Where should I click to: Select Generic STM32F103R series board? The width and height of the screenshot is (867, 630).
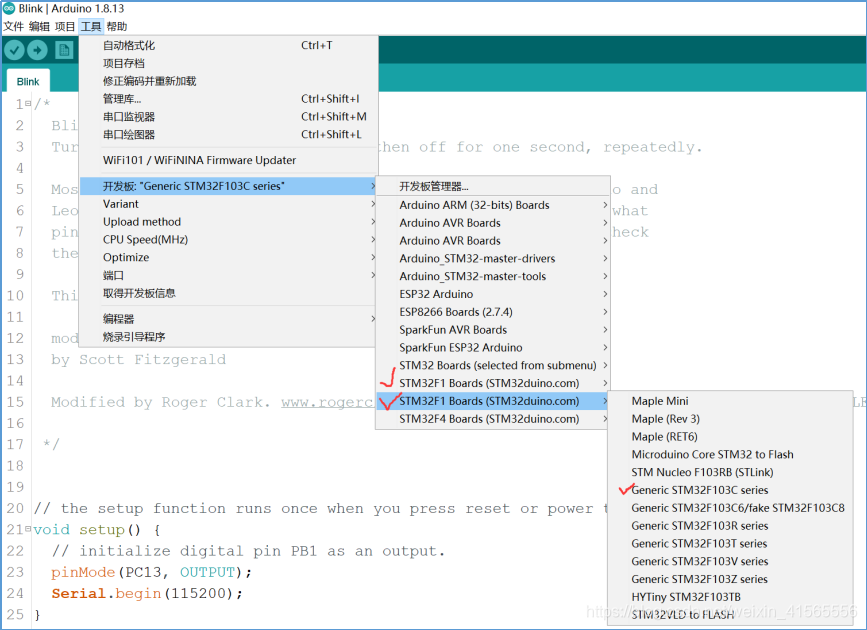point(730,525)
